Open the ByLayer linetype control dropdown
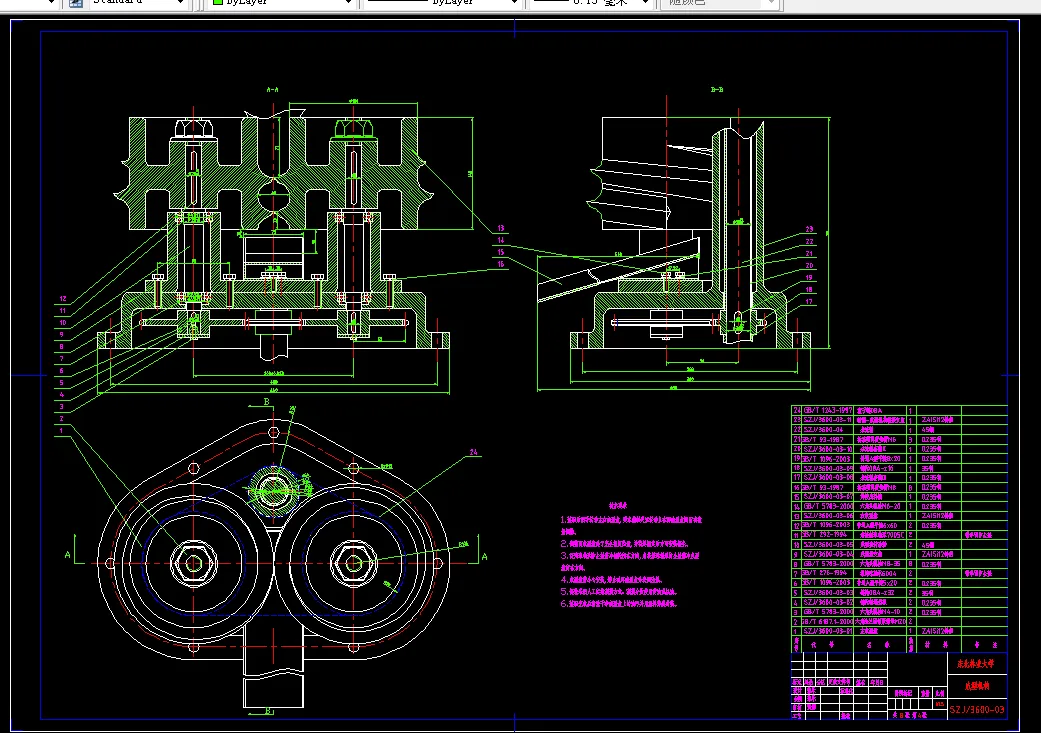 [x=441, y=2]
